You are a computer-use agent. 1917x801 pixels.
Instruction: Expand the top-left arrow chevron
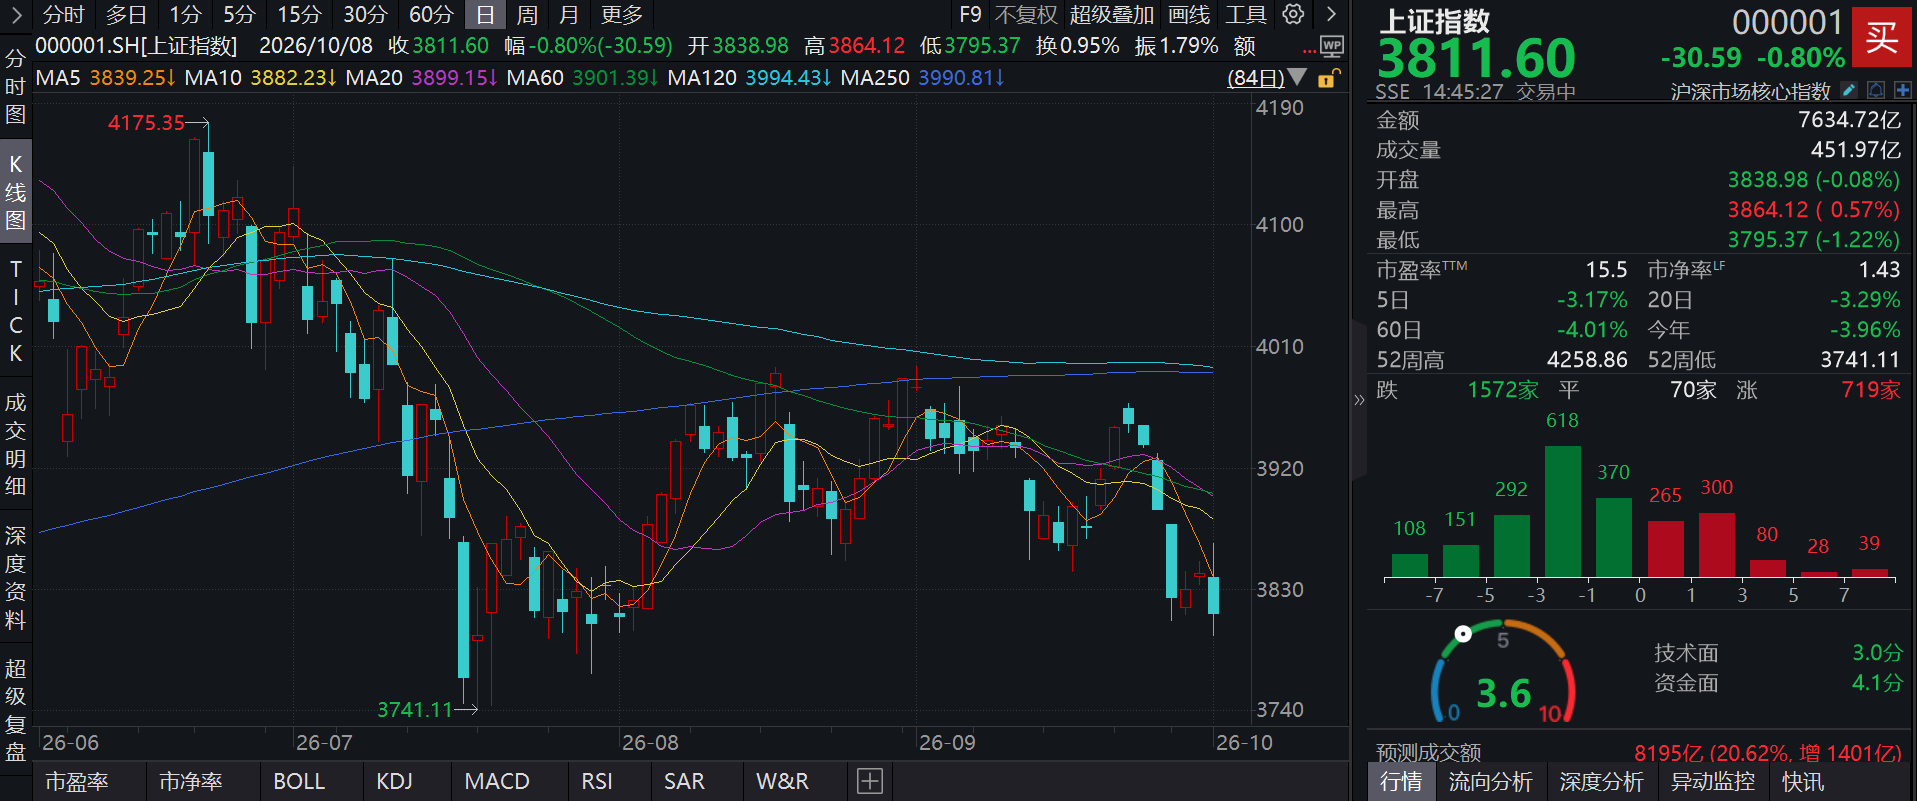click(15, 14)
